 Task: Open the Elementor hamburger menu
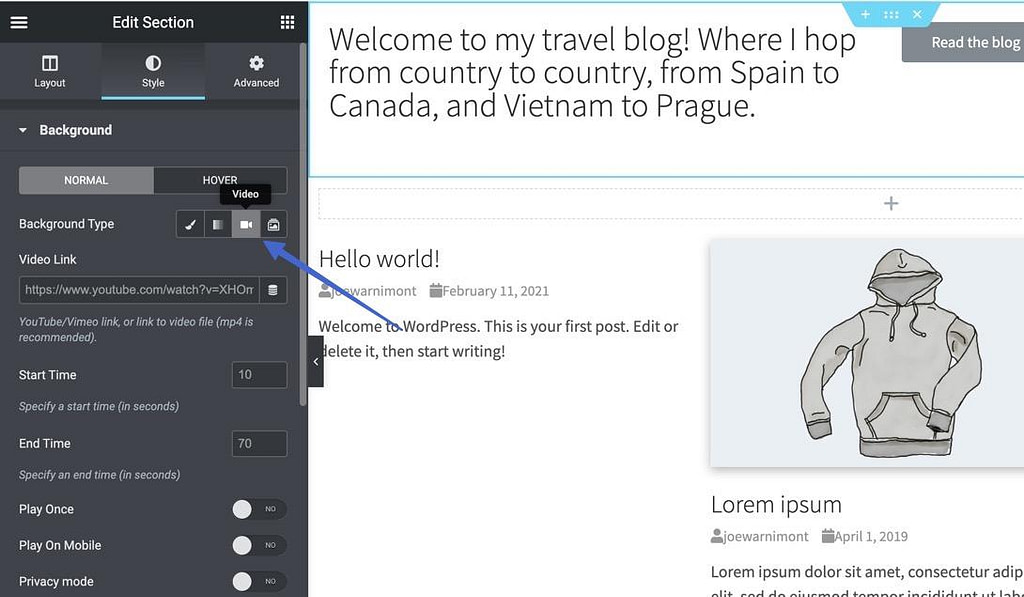(x=18, y=22)
